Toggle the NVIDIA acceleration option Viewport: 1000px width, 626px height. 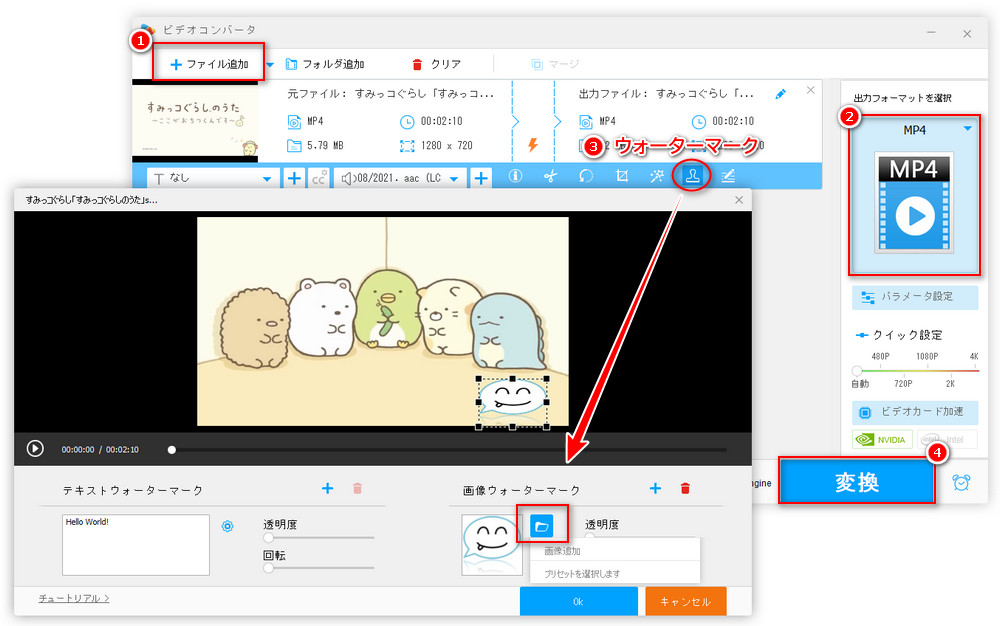(x=882, y=440)
